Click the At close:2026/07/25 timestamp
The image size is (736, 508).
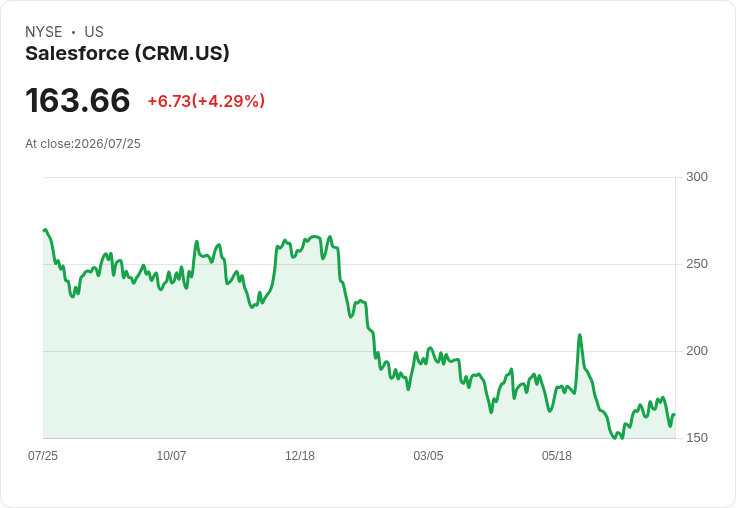coord(83,144)
